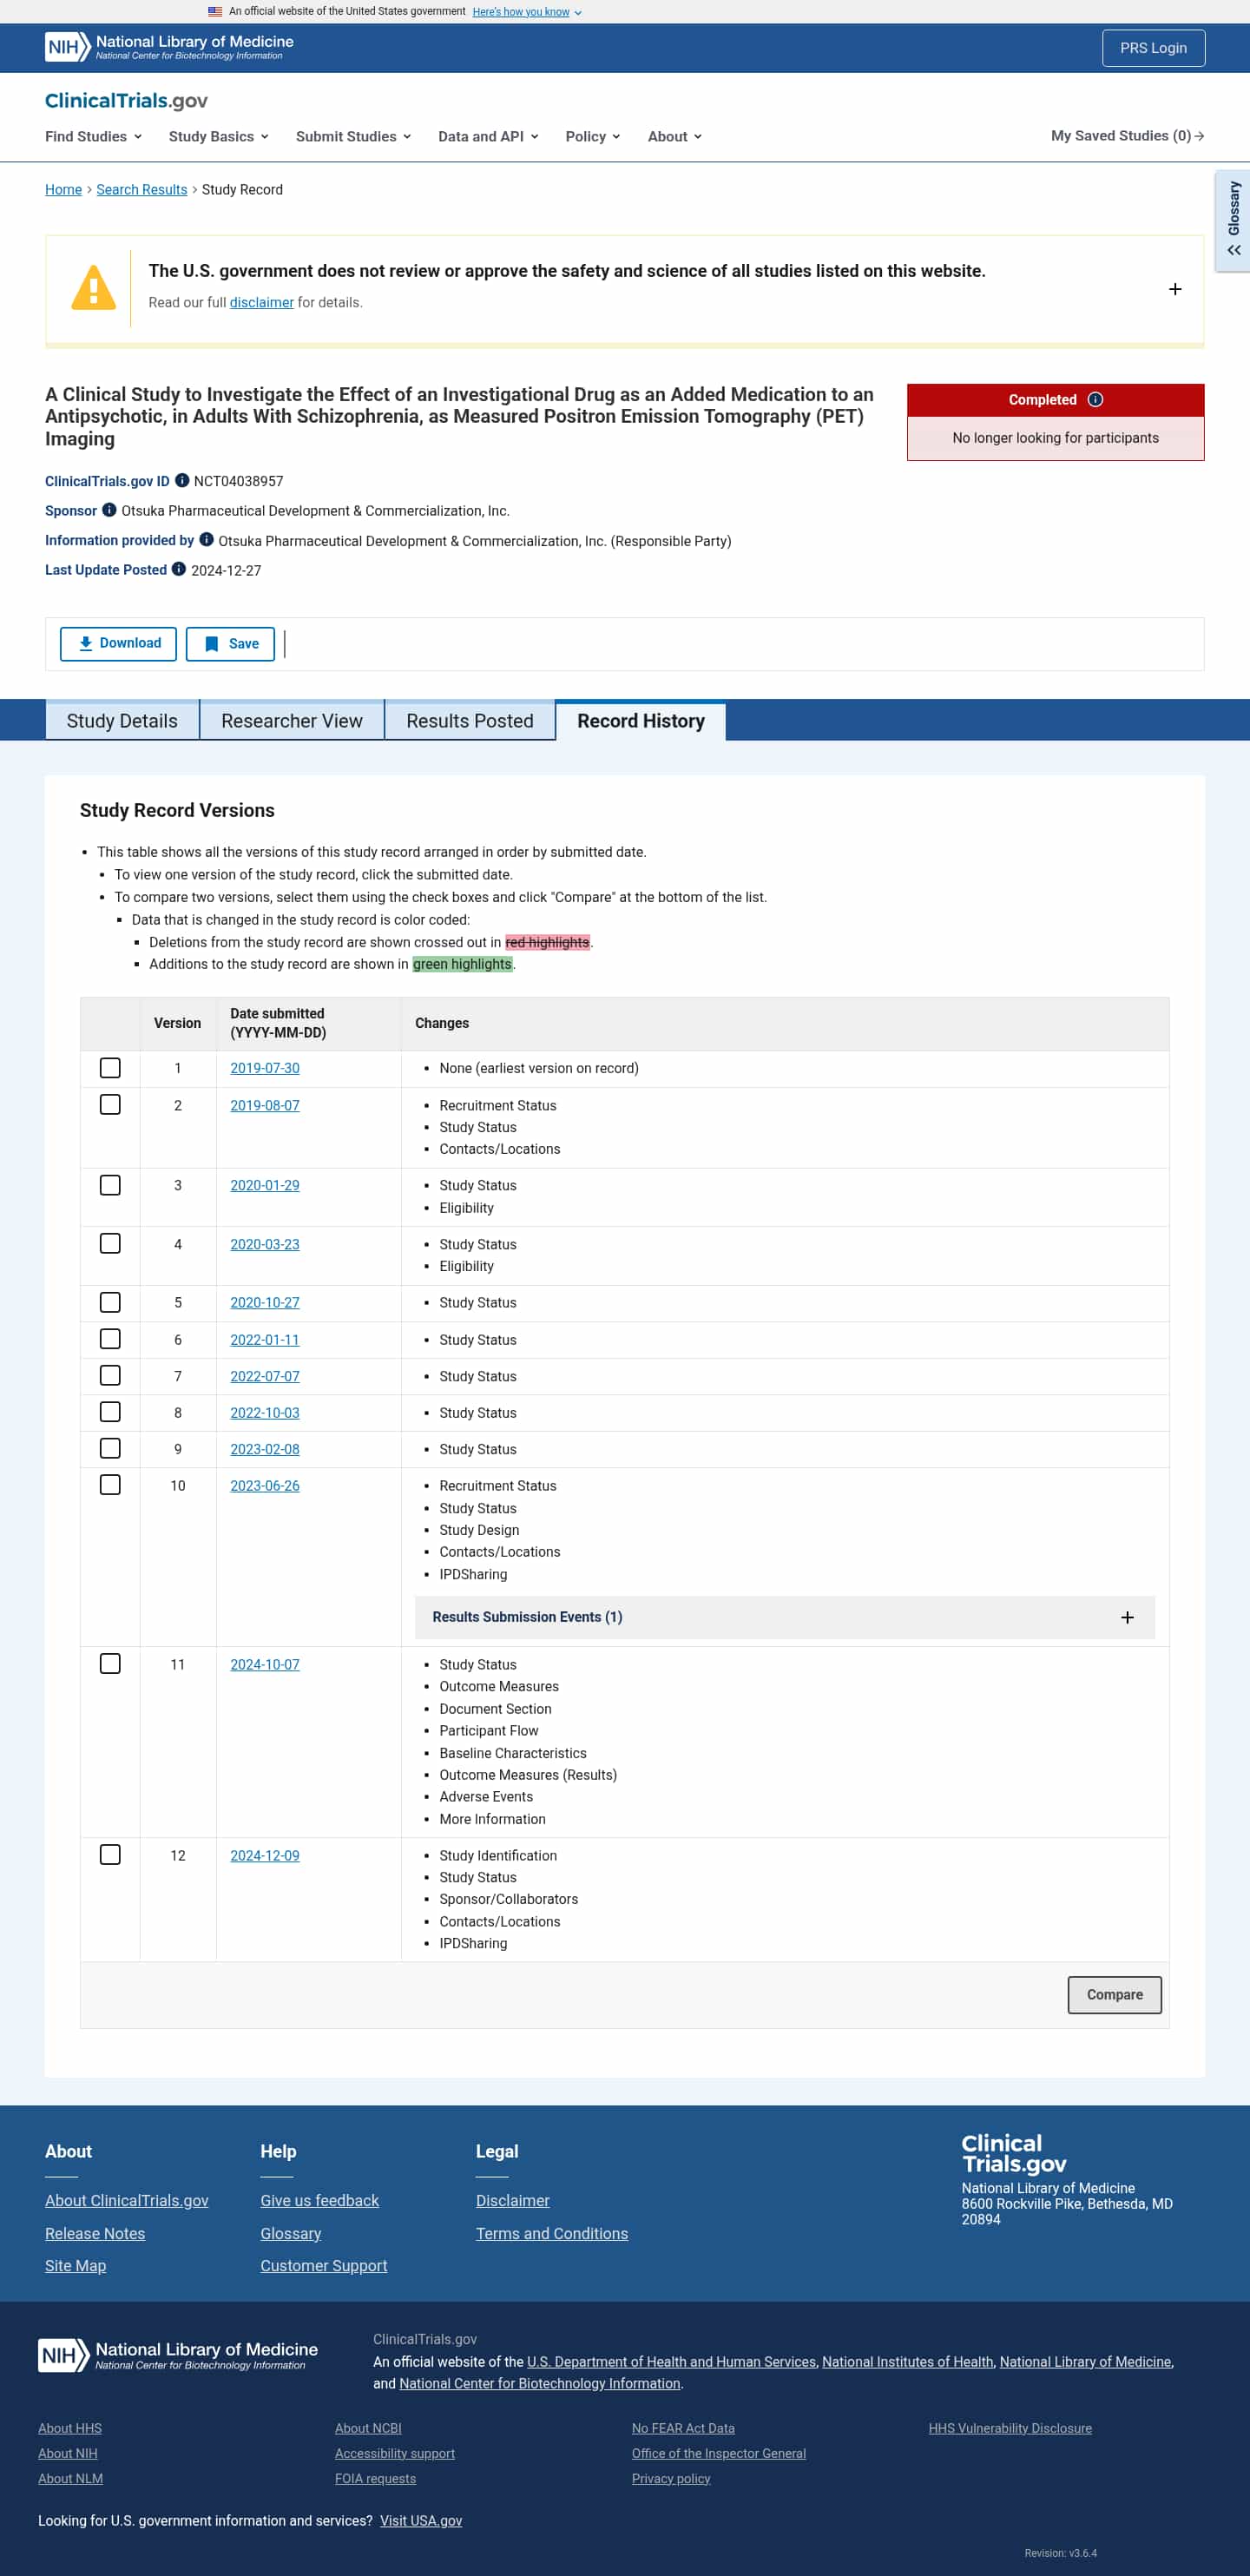Switch to the Study Details tab

point(122,721)
